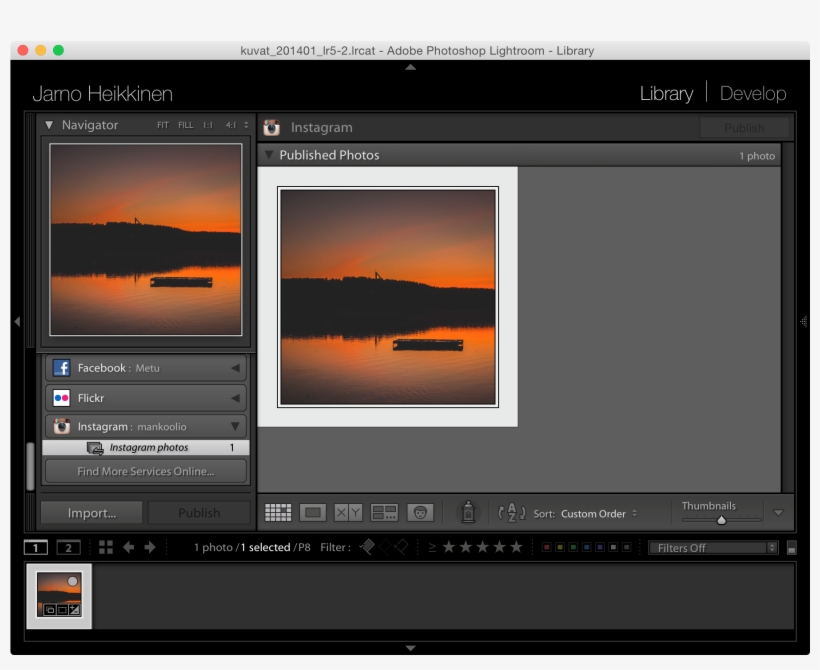Select the photo thumbnail in the filmstrip
This screenshot has height=670, width=820.
click(x=58, y=597)
